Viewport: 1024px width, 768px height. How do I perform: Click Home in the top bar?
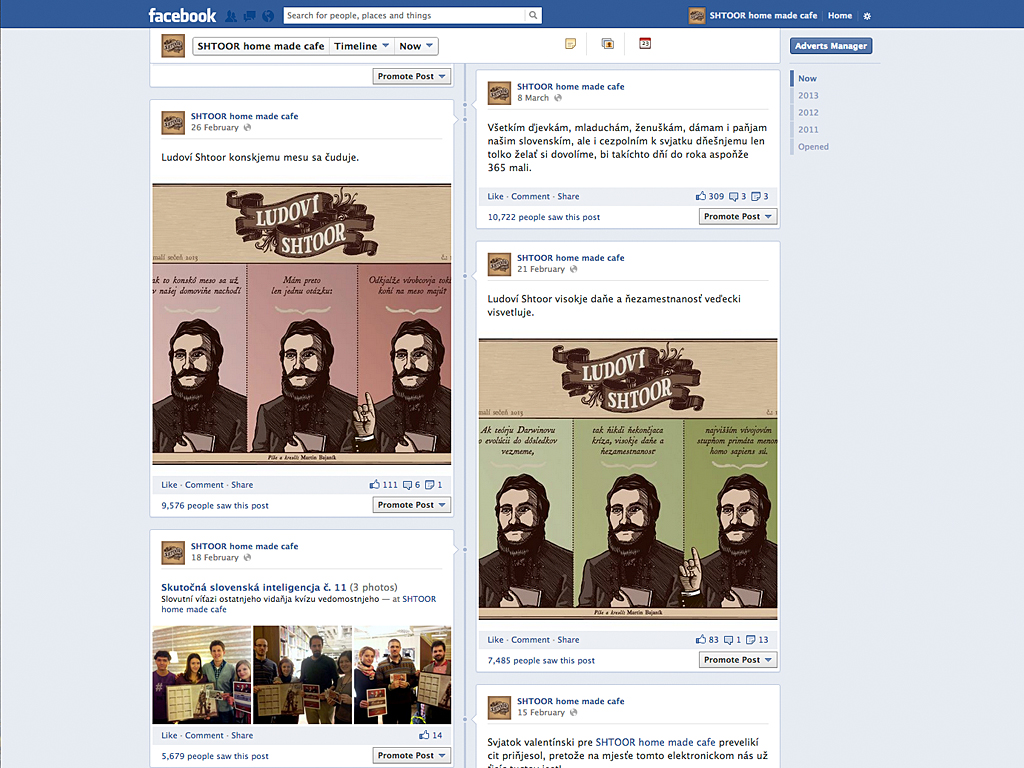[840, 16]
